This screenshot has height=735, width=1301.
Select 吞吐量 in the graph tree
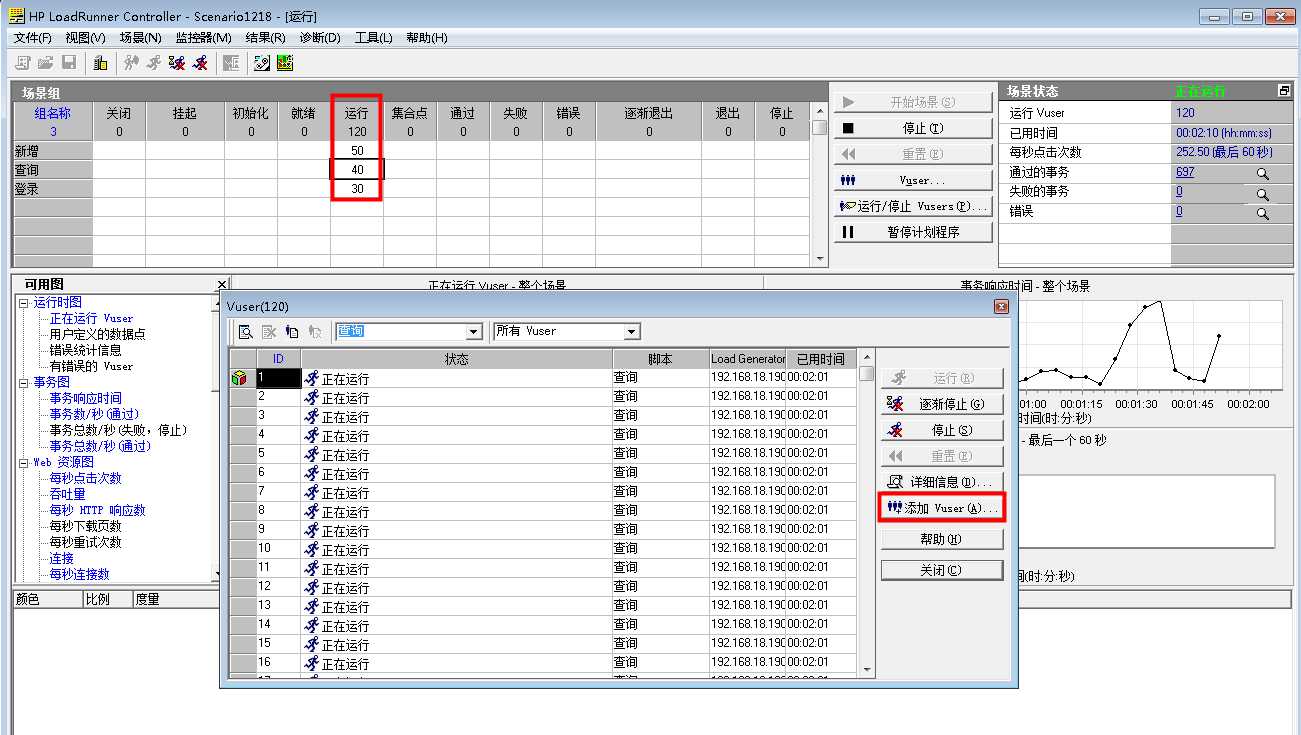[x=68, y=494]
